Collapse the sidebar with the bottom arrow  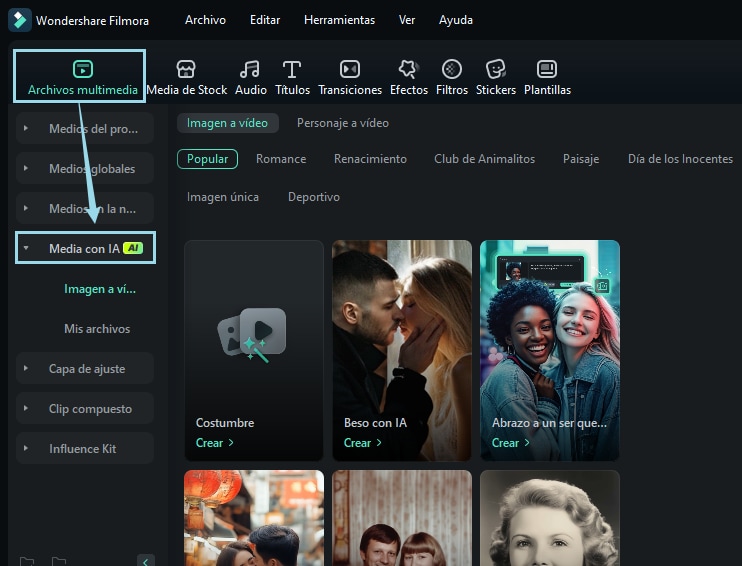[146, 561]
